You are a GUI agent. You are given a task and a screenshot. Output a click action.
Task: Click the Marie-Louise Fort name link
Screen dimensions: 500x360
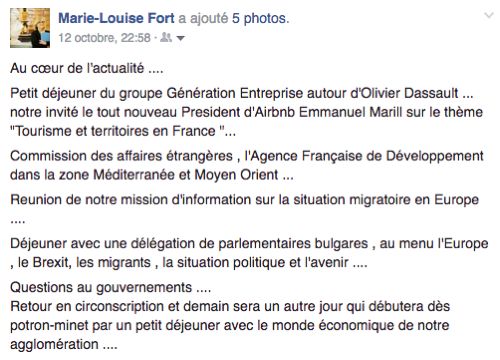tap(116, 18)
